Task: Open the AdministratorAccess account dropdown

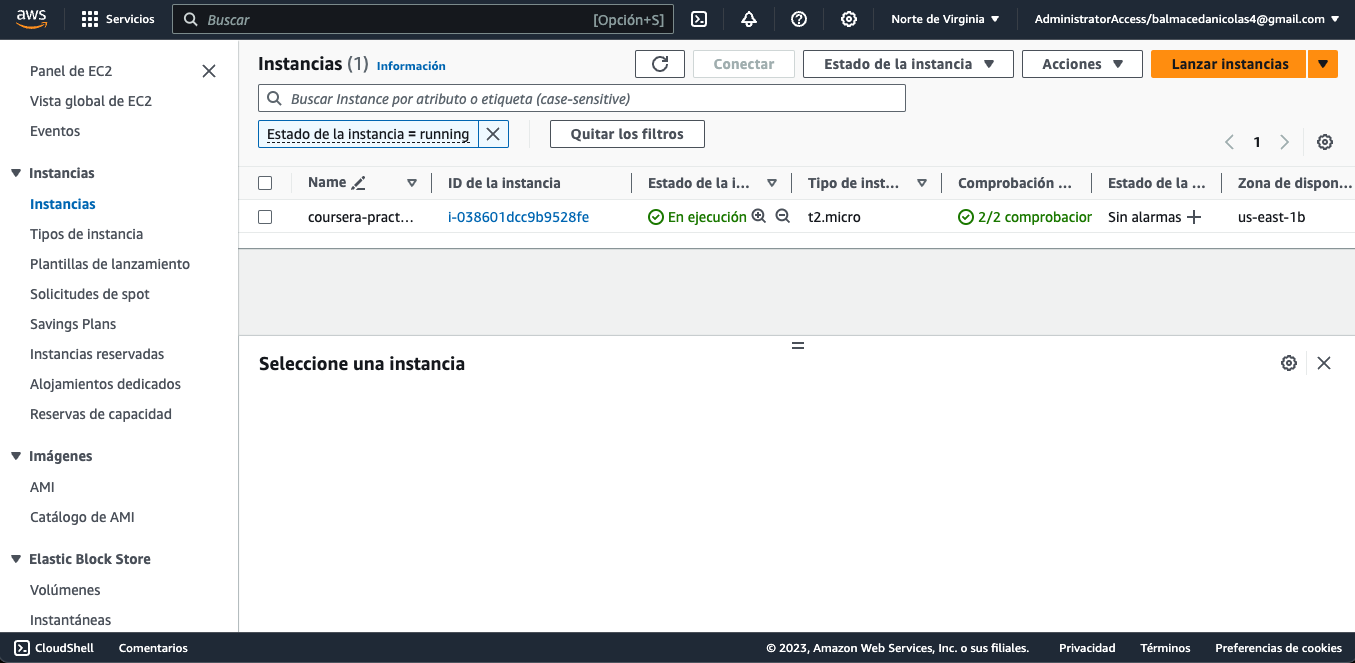Action: tap(1187, 19)
